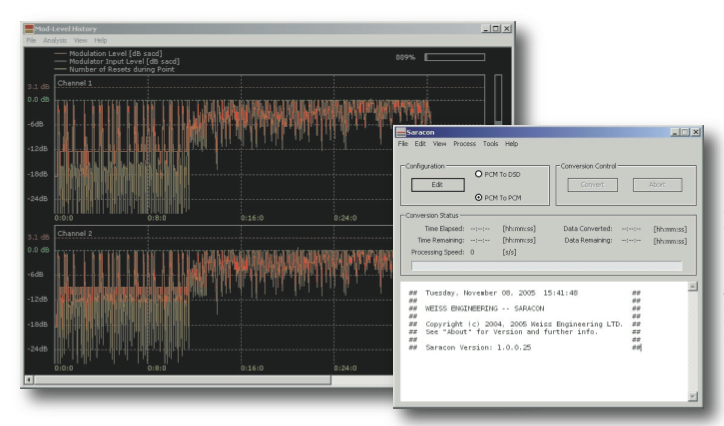The image size is (724, 426).
Task: Open the Process menu in Saracon
Action: (464, 144)
